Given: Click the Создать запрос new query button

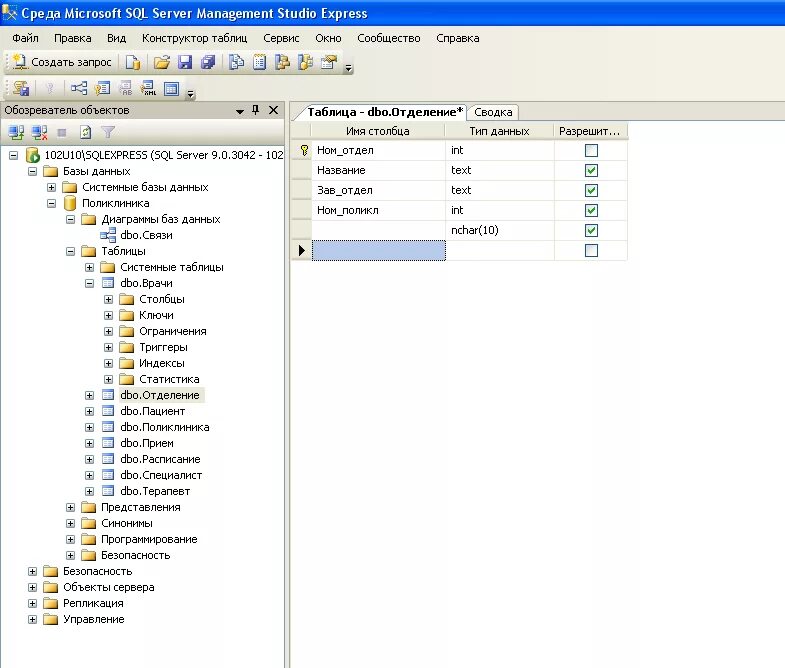Looking at the screenshot, I should [x=62, y=62].
